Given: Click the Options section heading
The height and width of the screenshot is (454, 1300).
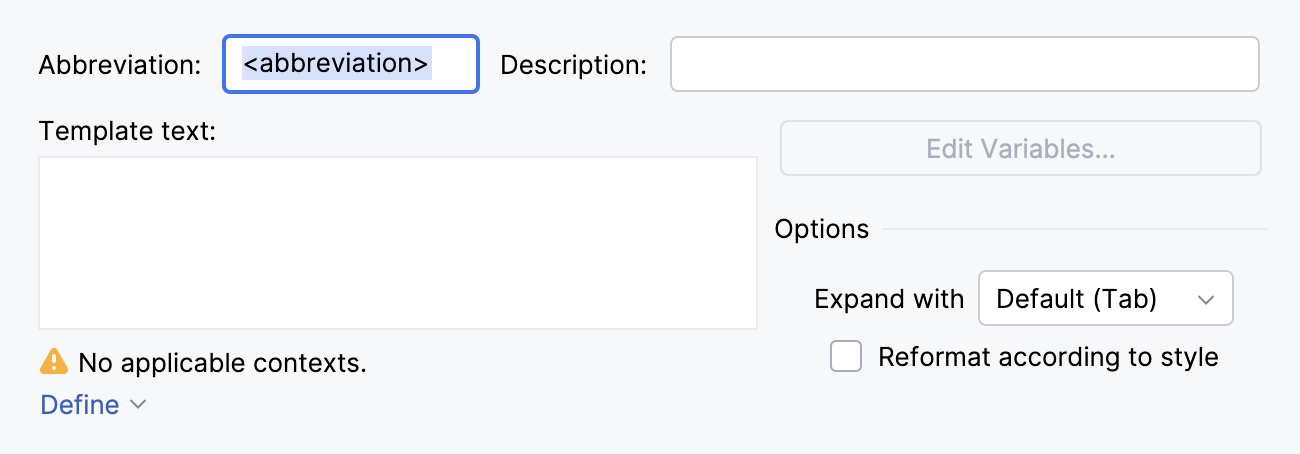Looking at the screenshot, I should tap(821, 229).
